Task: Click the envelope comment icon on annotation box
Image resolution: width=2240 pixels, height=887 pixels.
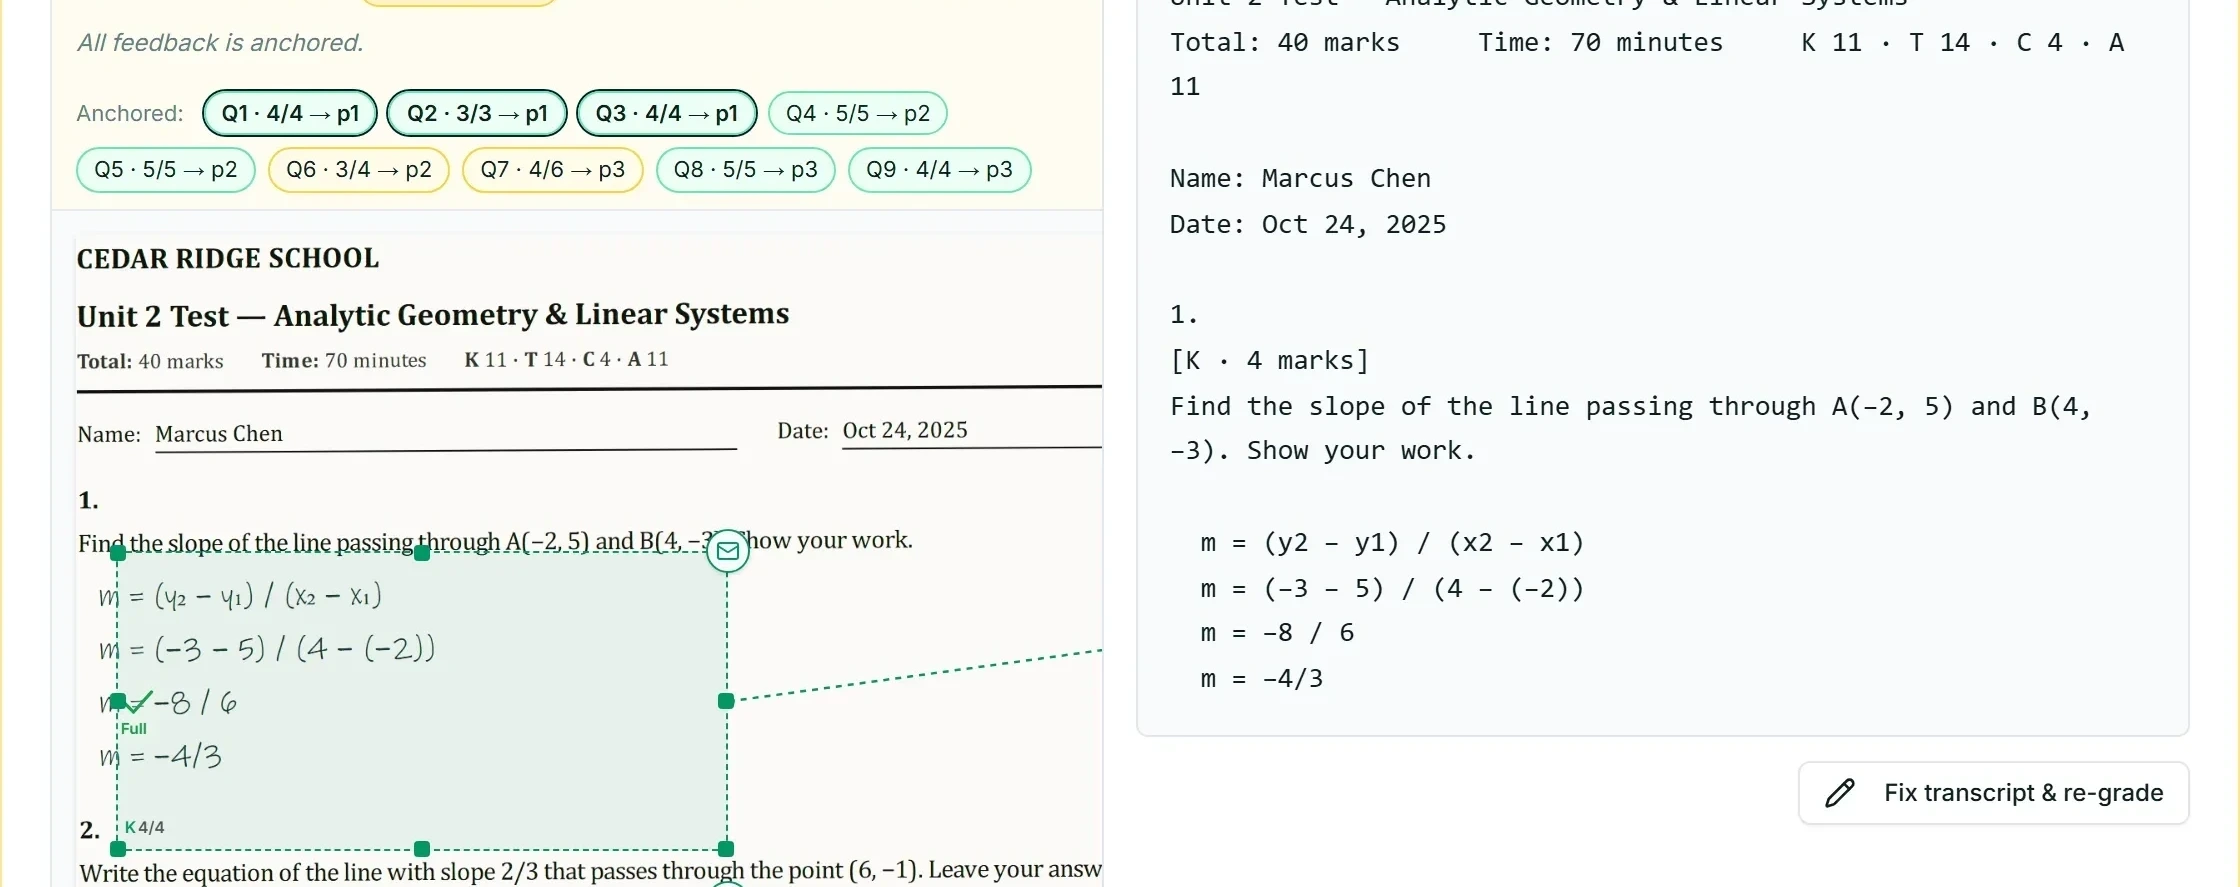Action: (728, 551)
